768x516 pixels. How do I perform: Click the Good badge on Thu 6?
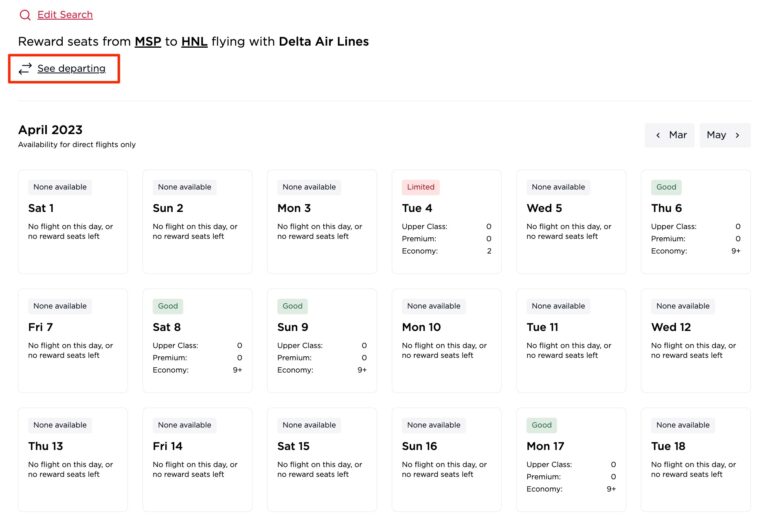click(666, 187)
